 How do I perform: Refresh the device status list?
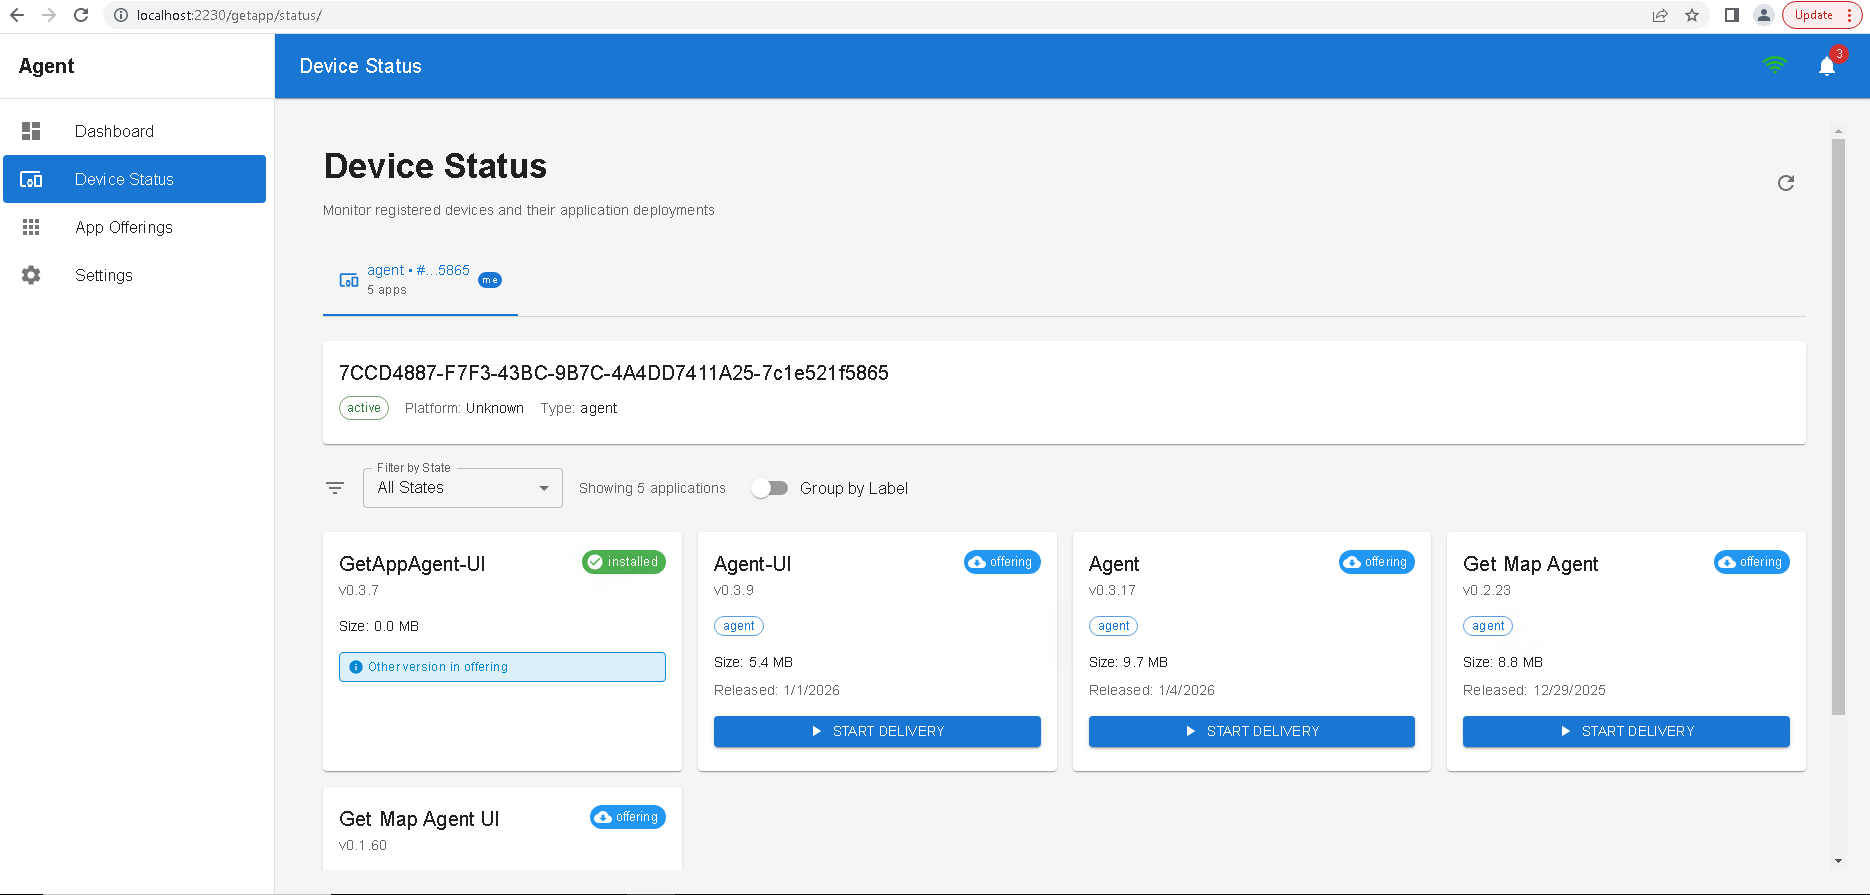click(x=1786, y=183)
